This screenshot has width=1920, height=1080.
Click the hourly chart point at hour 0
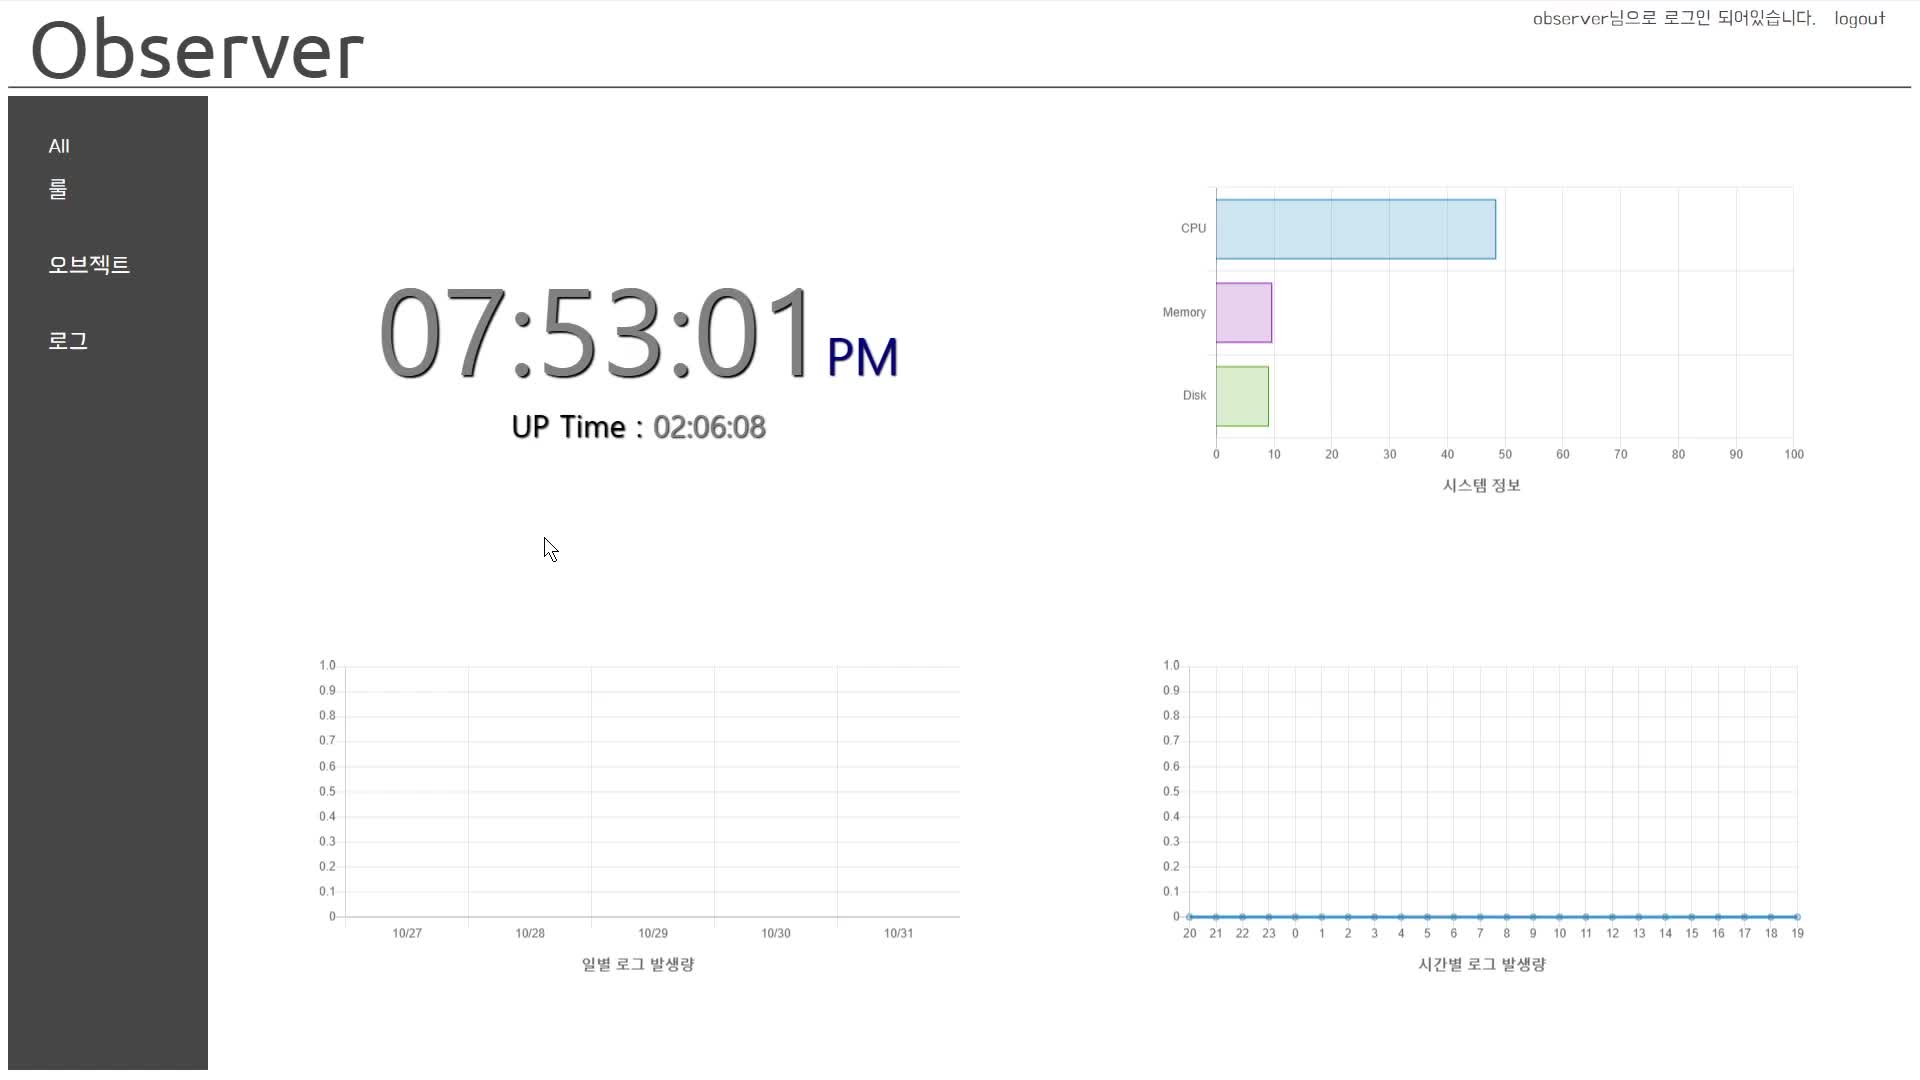pos(1295,917)
